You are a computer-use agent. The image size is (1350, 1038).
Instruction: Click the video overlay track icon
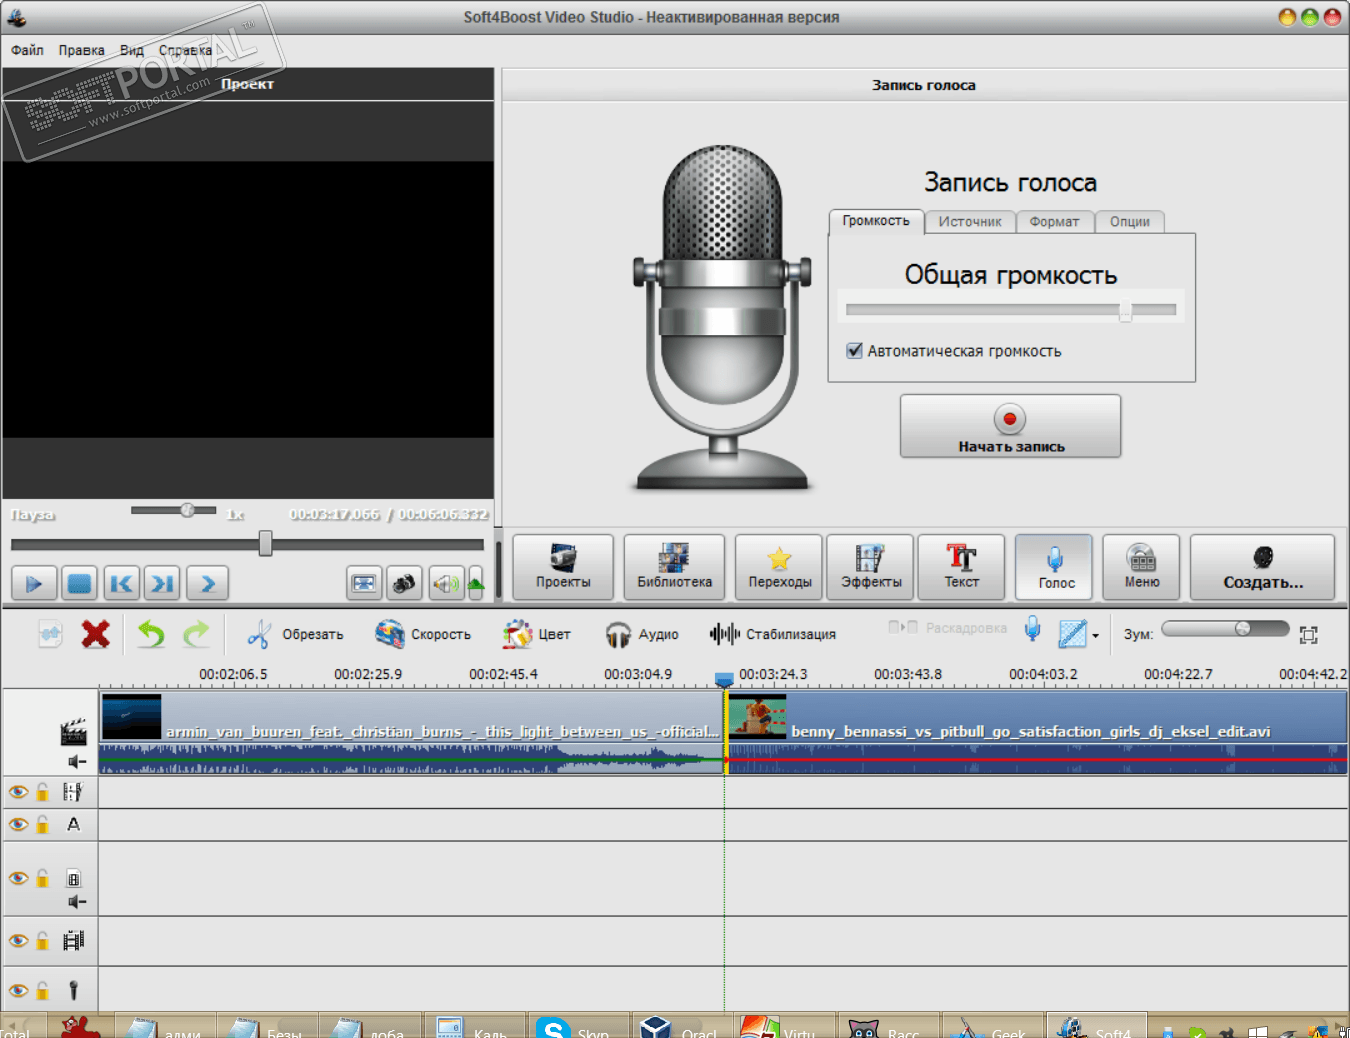(x=73, y=878)
